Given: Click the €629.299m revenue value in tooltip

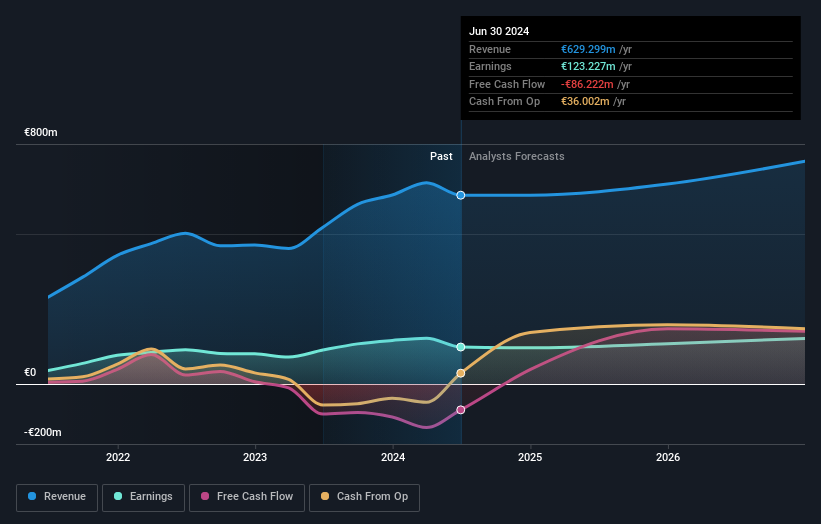Looking at the screenshot, I should point(588,49).
